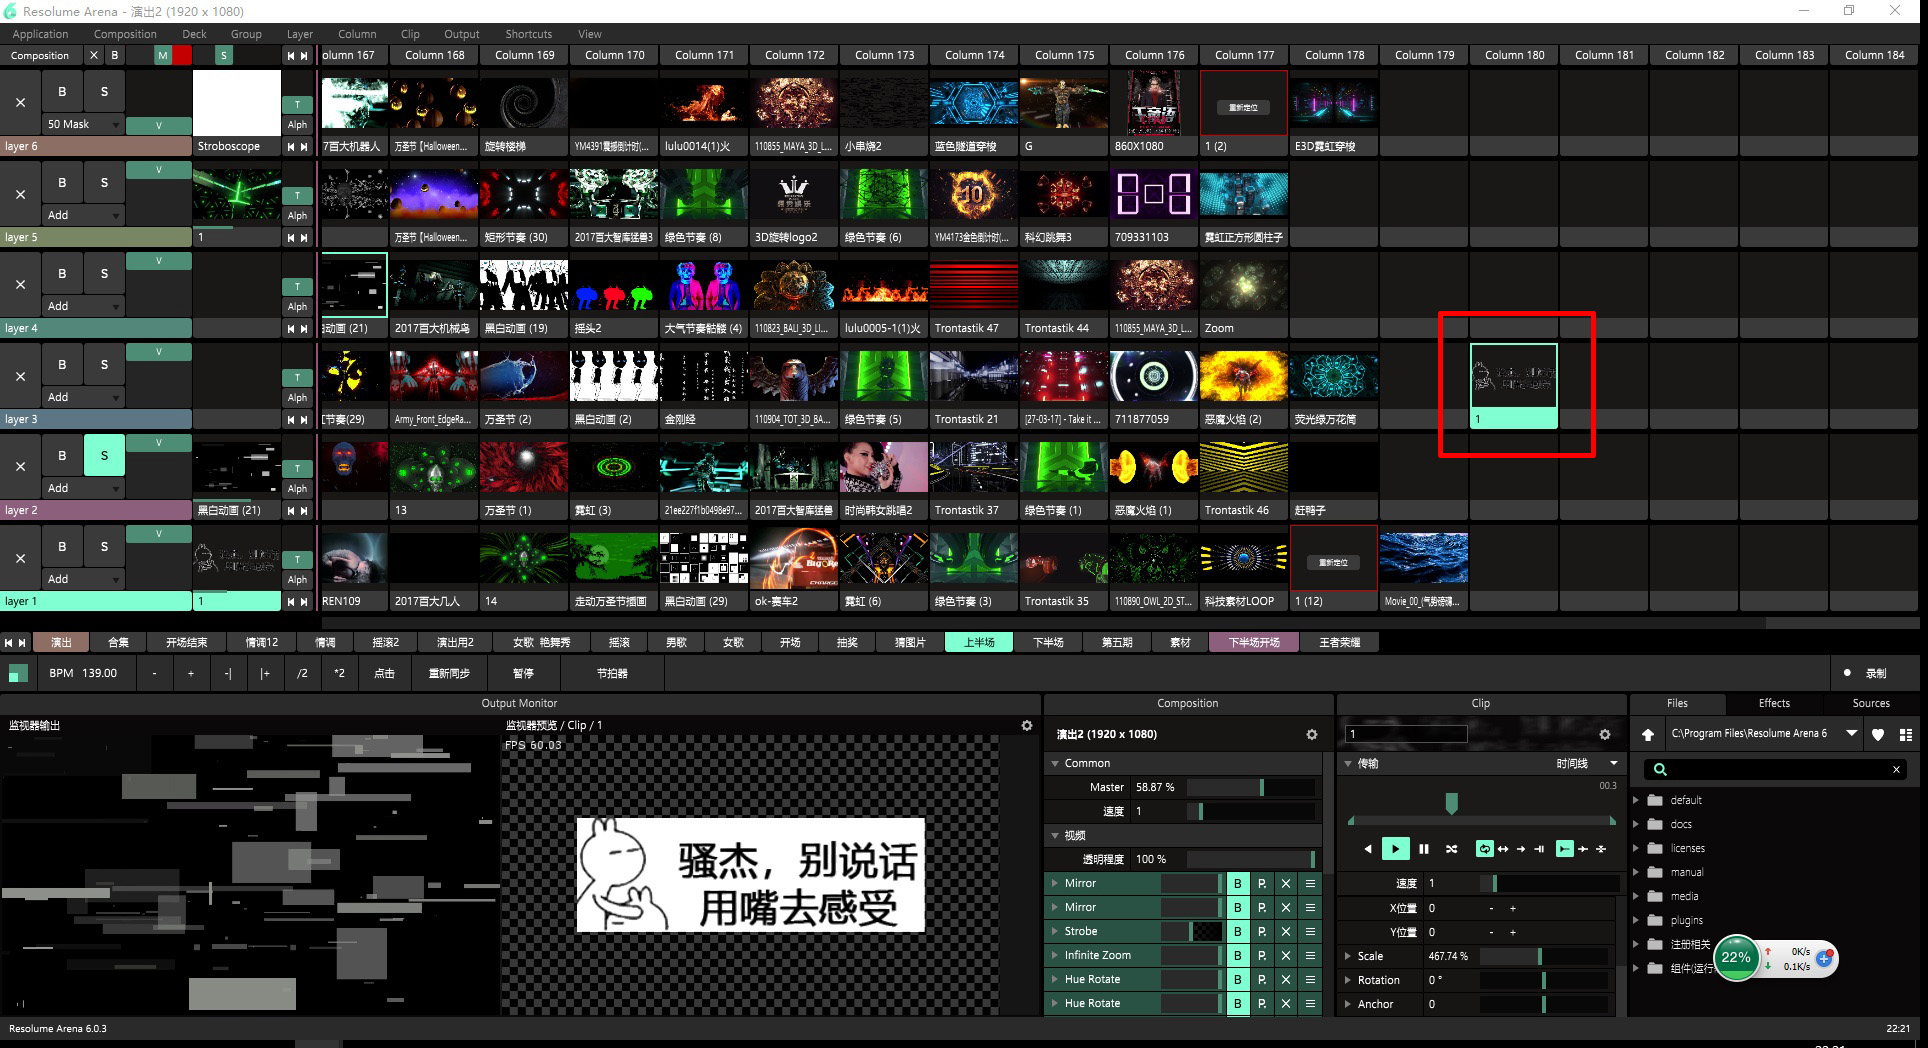
Task: Click the random playback shuffle icon
Action: tap(1451, 849)
